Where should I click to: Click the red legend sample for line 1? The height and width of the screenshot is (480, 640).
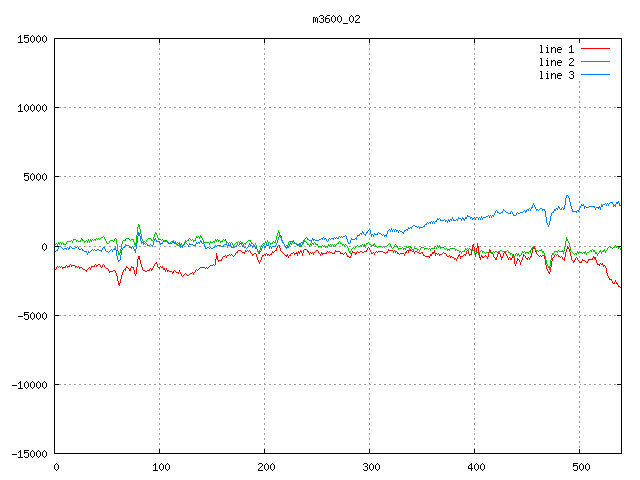596,48
